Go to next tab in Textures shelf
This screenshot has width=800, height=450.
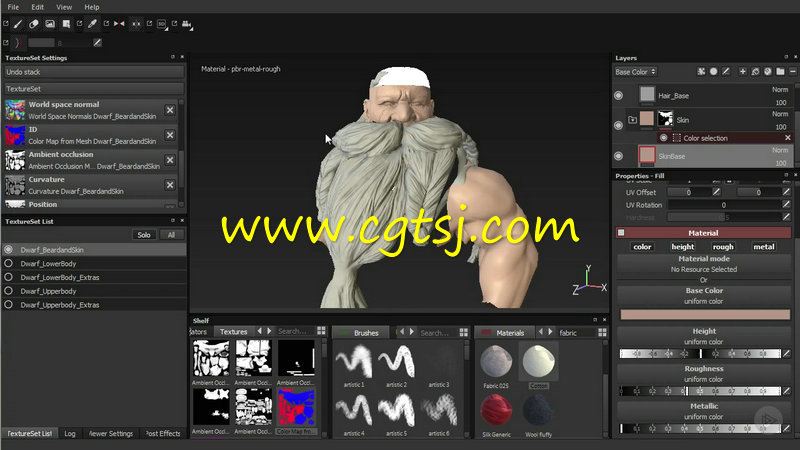[269, 331]
